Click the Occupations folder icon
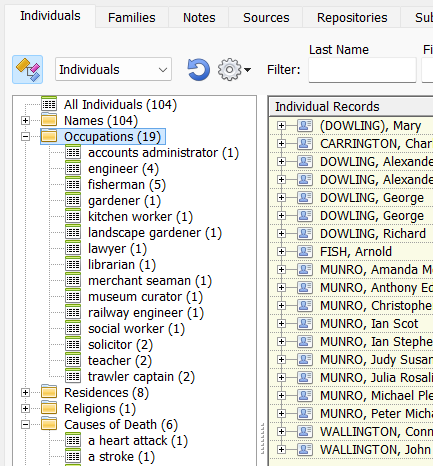 pyautogui.click(x=49, y=136)
